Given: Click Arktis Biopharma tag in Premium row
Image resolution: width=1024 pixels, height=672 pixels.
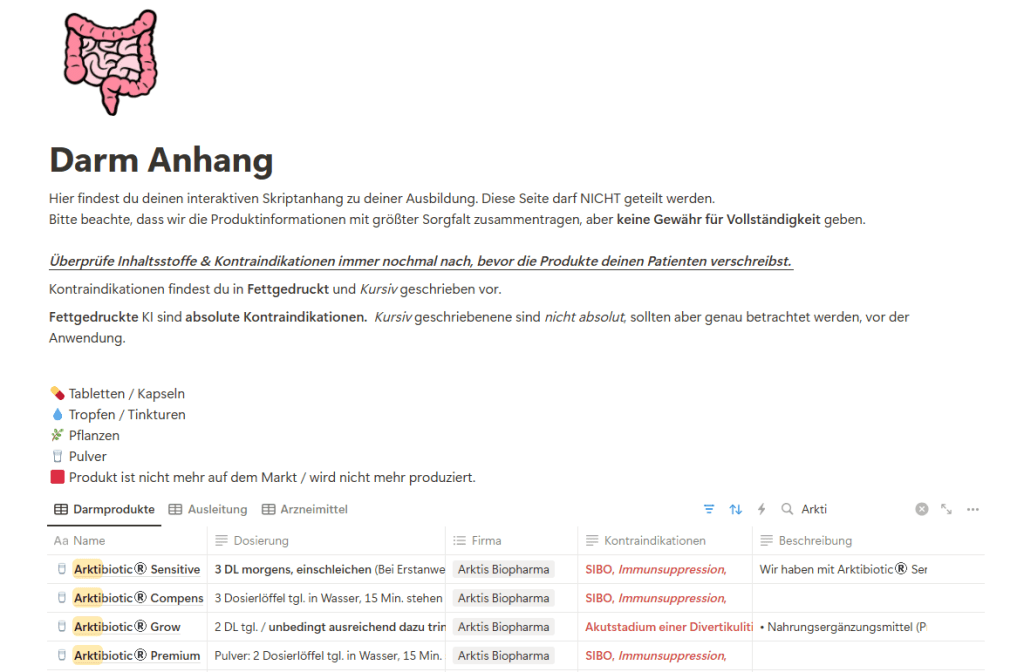Looking at the screenshot, I should point(504,656).
